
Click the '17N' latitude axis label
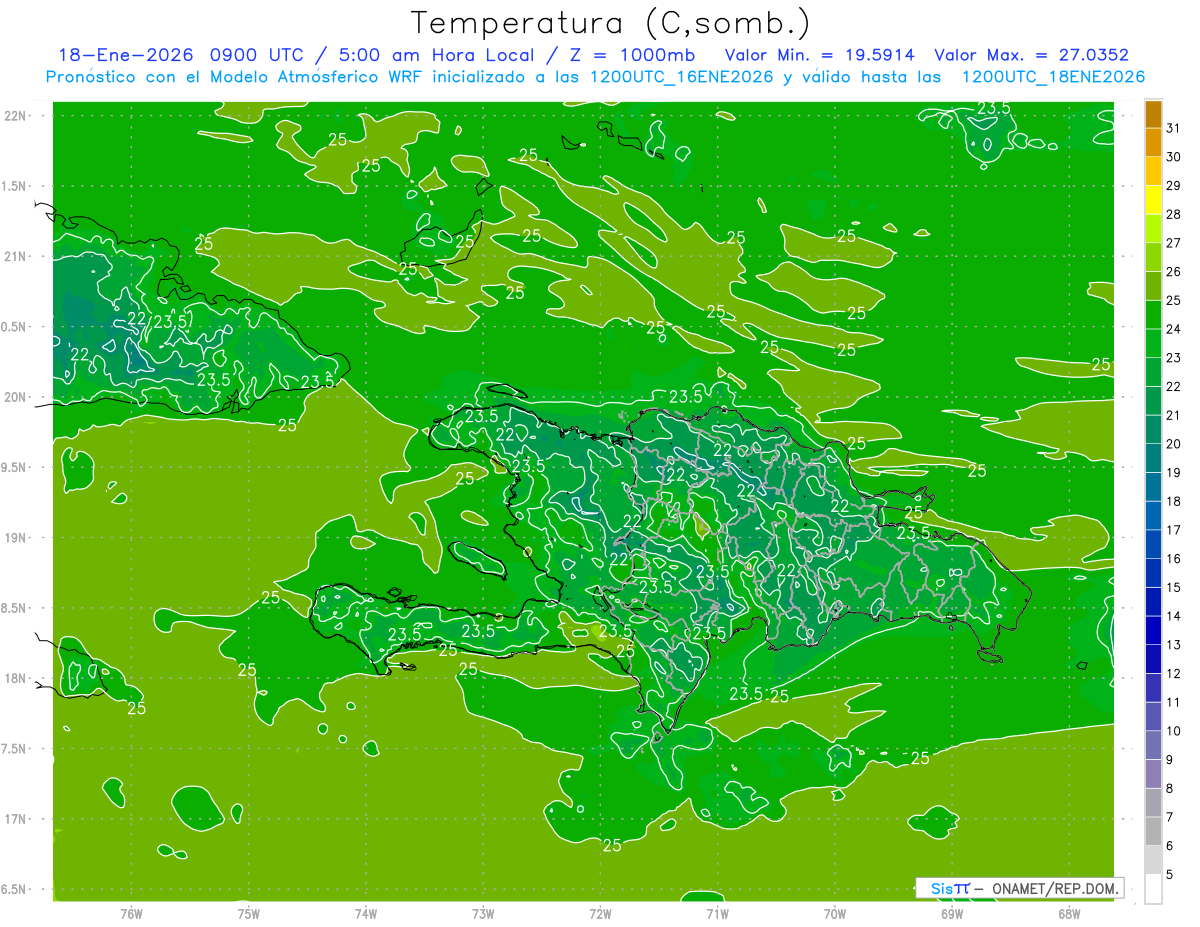tap(16, 819)
